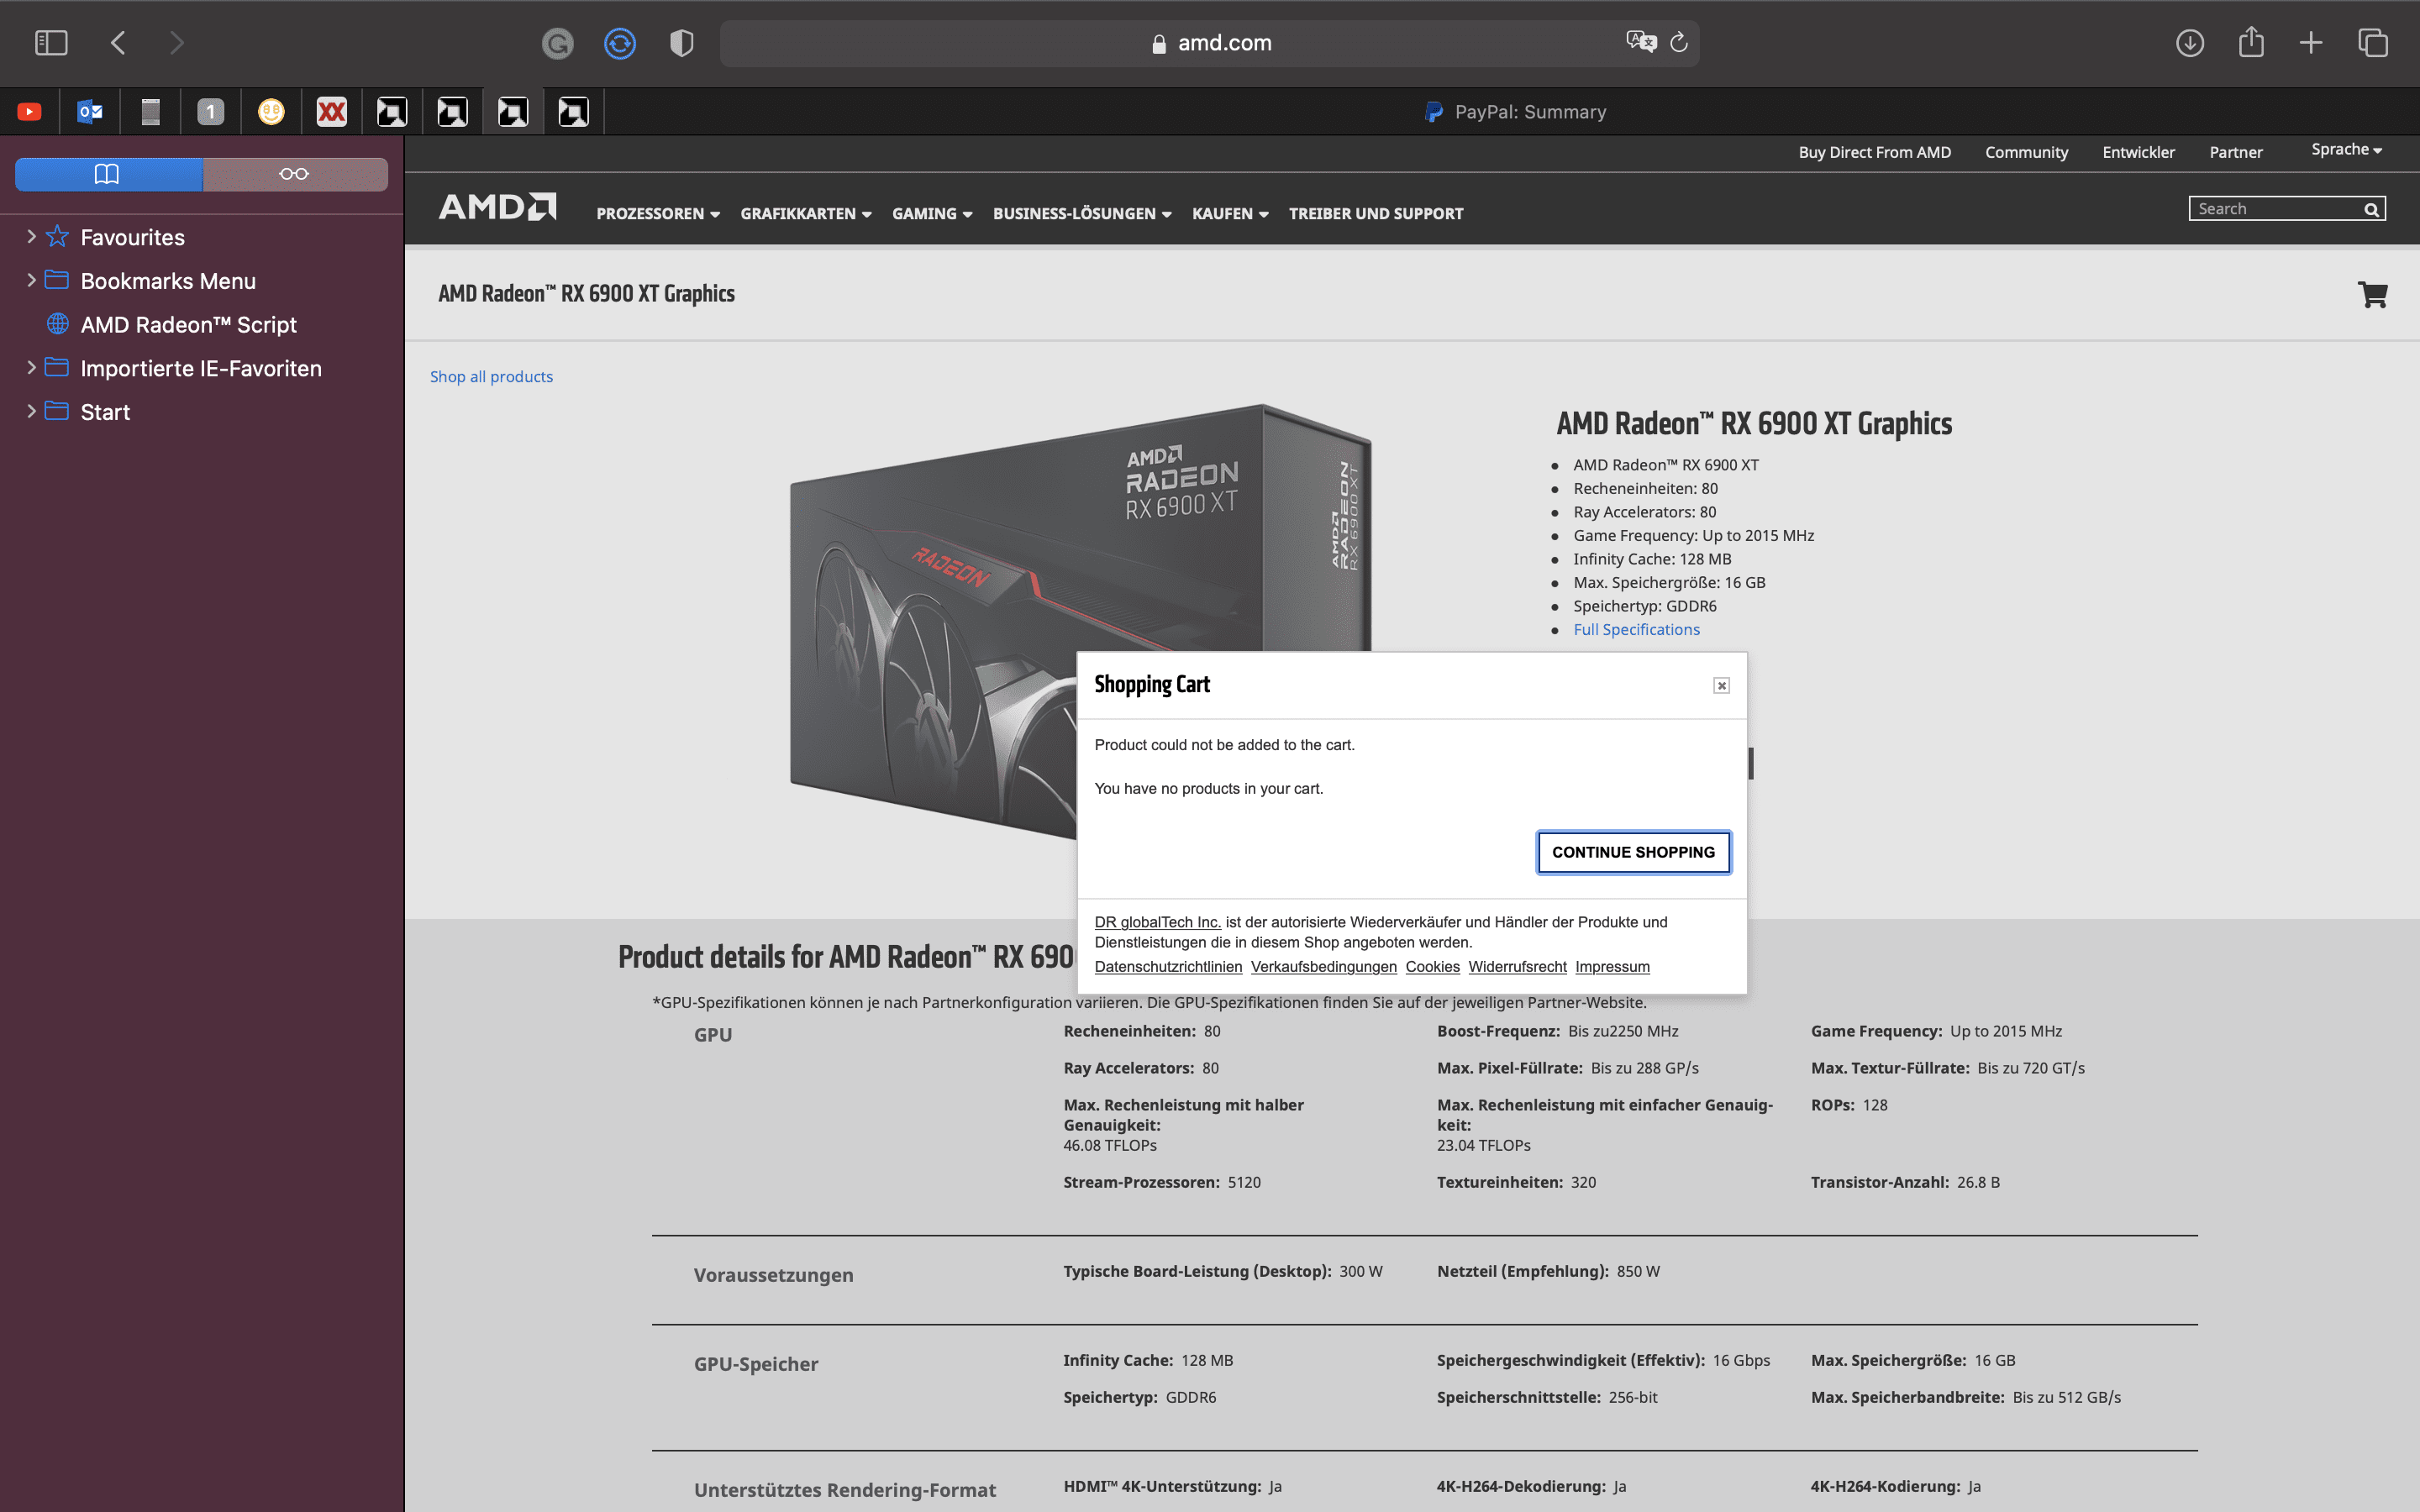
Task: Open the Full Specifications link
Action: (x=1636, y=630)
